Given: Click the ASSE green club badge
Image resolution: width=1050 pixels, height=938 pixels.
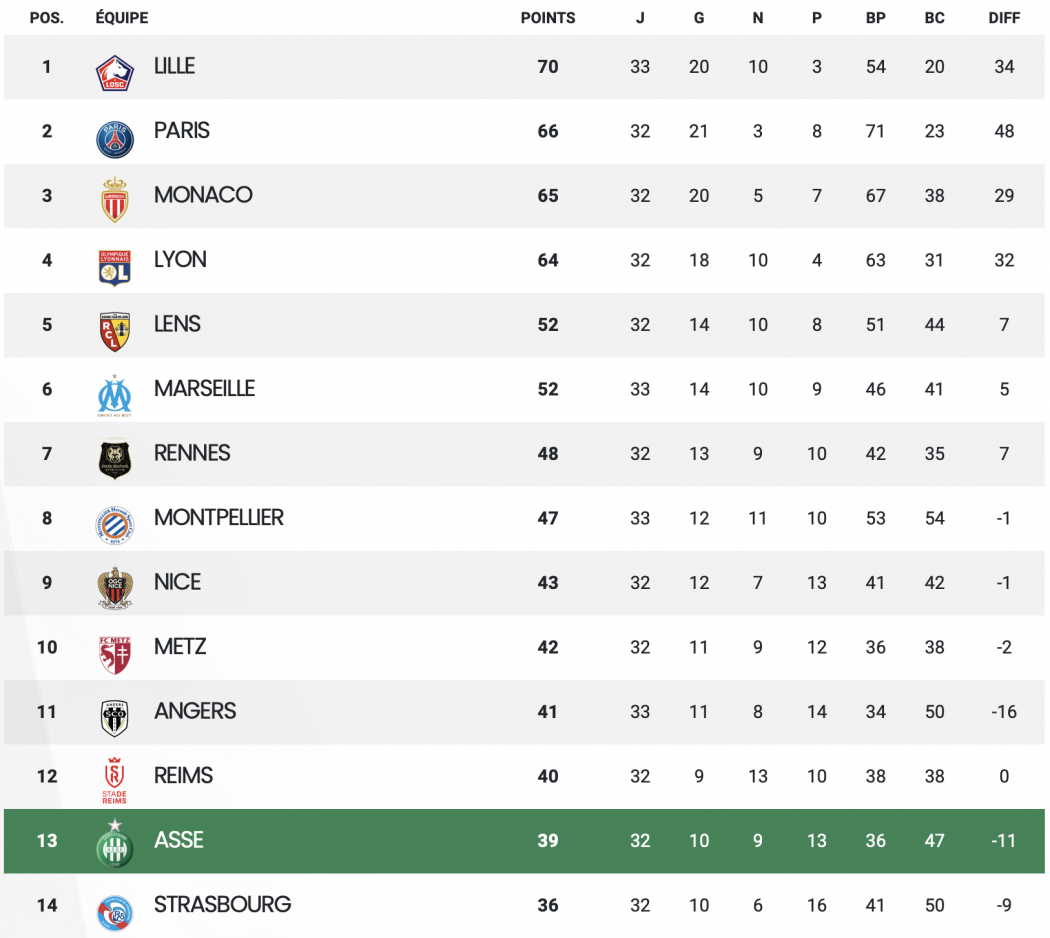Looking at the screenshot, I should coord(115,843).
